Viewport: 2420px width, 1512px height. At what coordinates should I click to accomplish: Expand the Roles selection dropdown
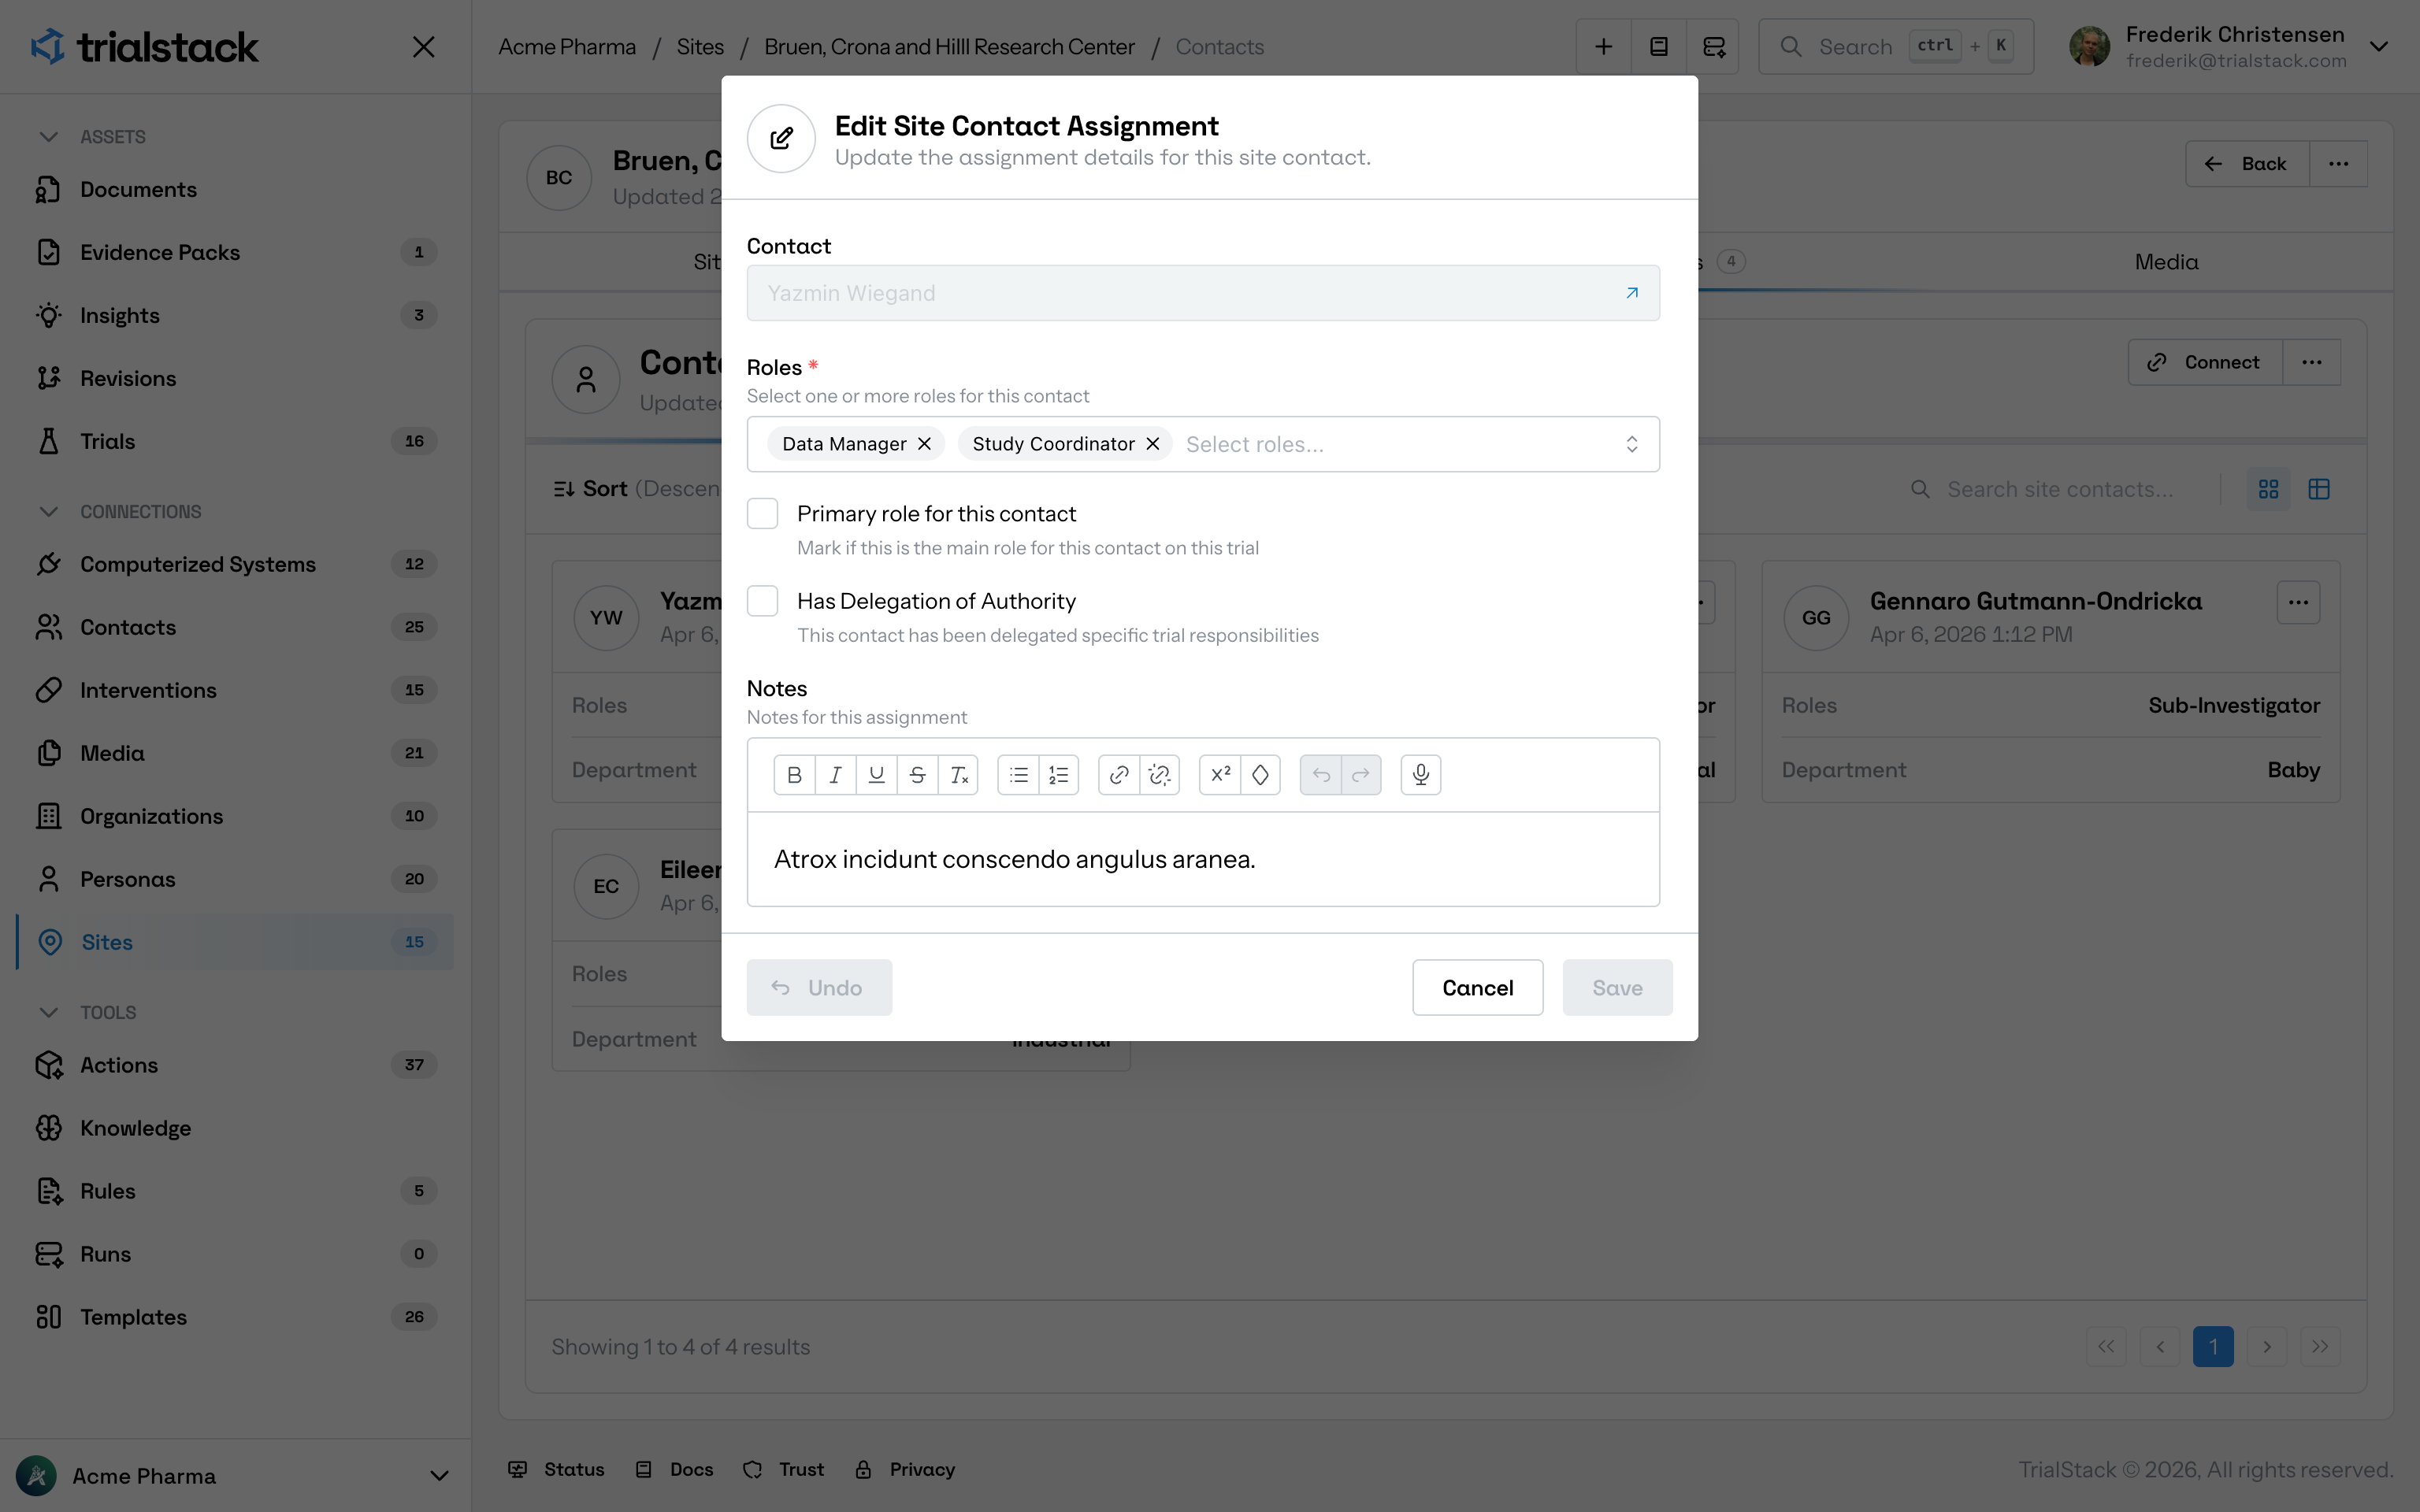1632,444
